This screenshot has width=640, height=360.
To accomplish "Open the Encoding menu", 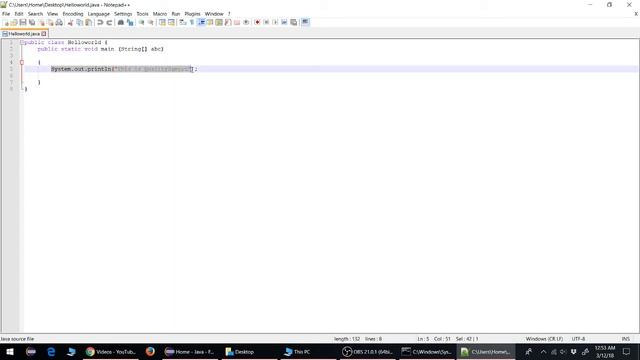I will pos(73,14).
